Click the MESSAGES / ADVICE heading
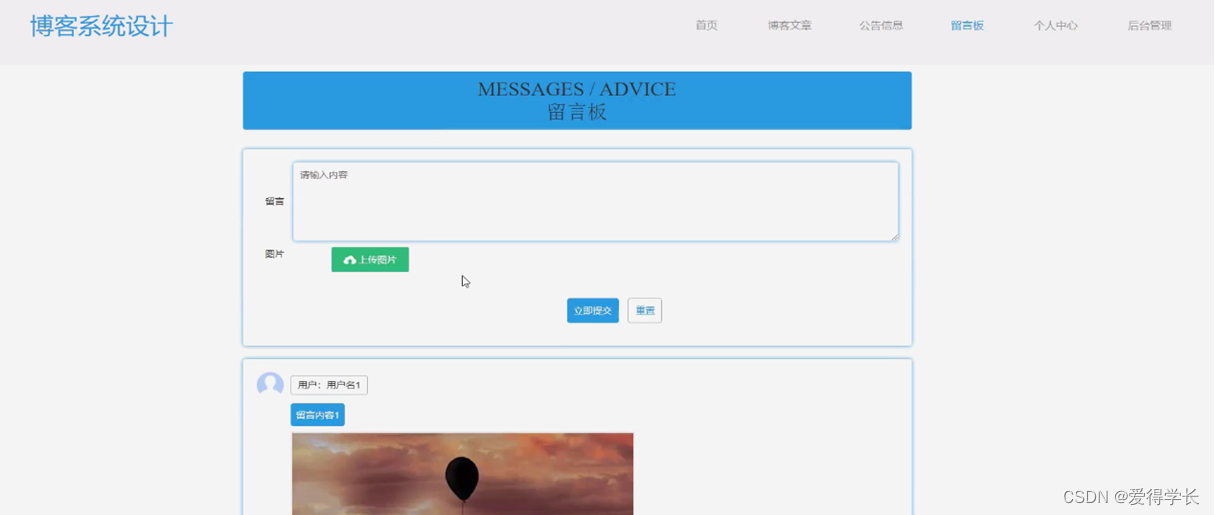This screenshot has width=1215, height=515. tap(577, 89)
